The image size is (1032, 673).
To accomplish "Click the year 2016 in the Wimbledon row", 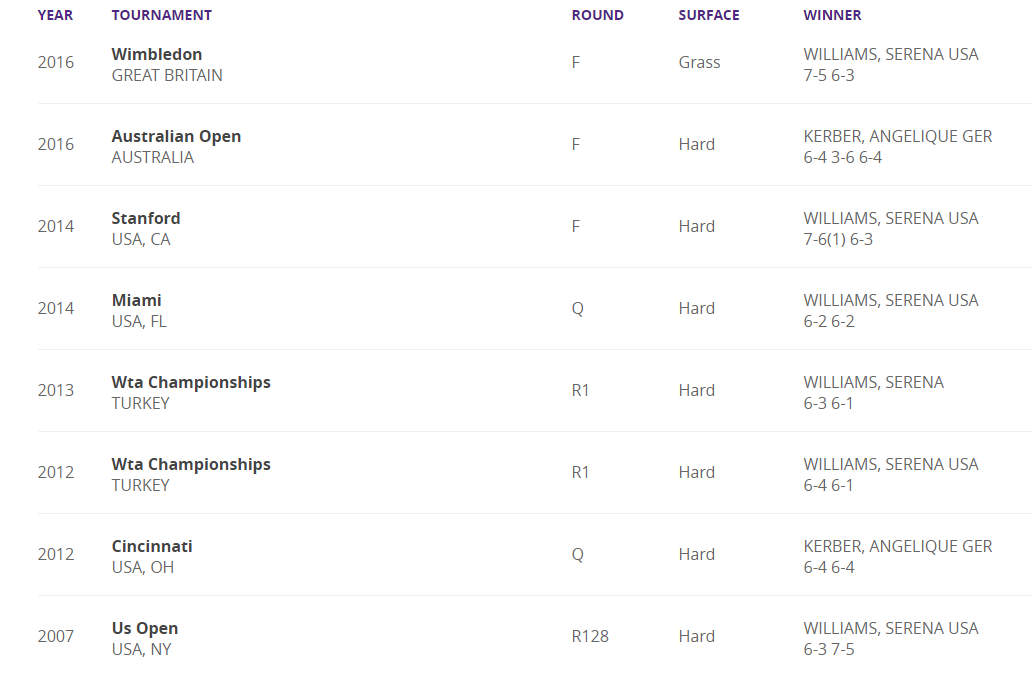I will coord(56,62).
